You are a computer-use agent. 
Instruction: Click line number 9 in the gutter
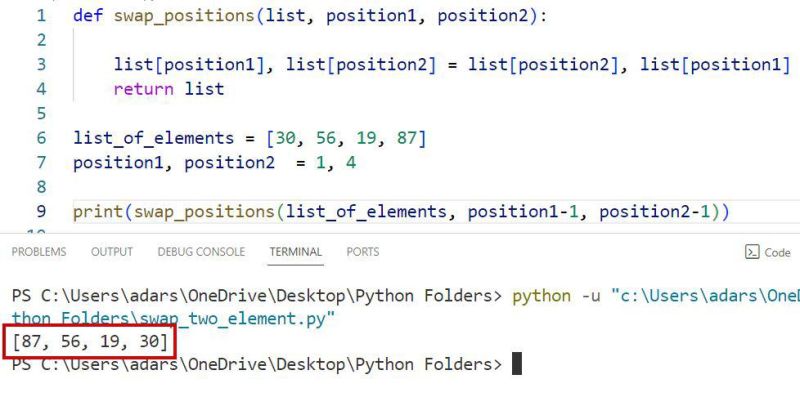pyautogui.click(x=41, y=212)
